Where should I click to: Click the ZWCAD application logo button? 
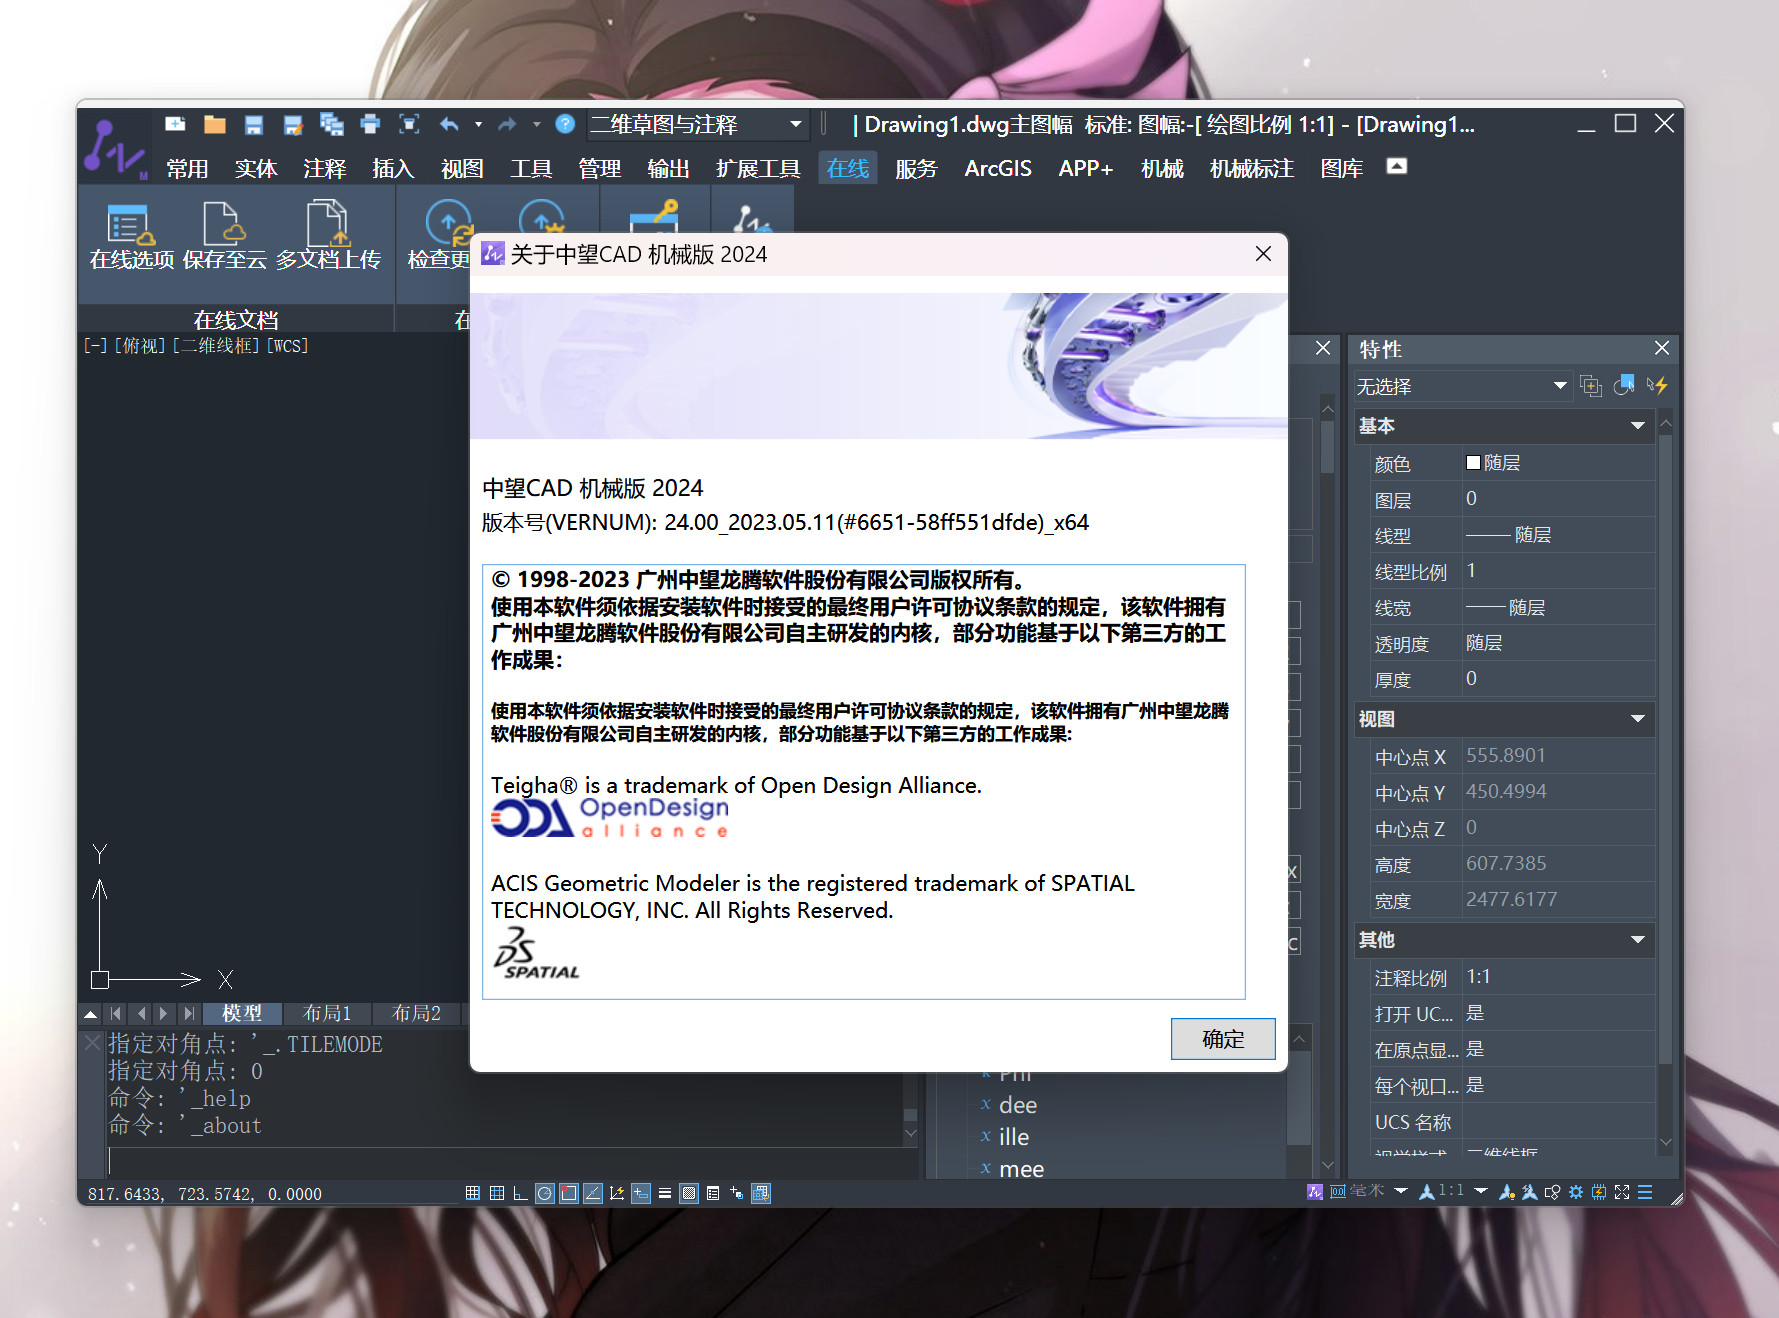(x=114, y=148)
